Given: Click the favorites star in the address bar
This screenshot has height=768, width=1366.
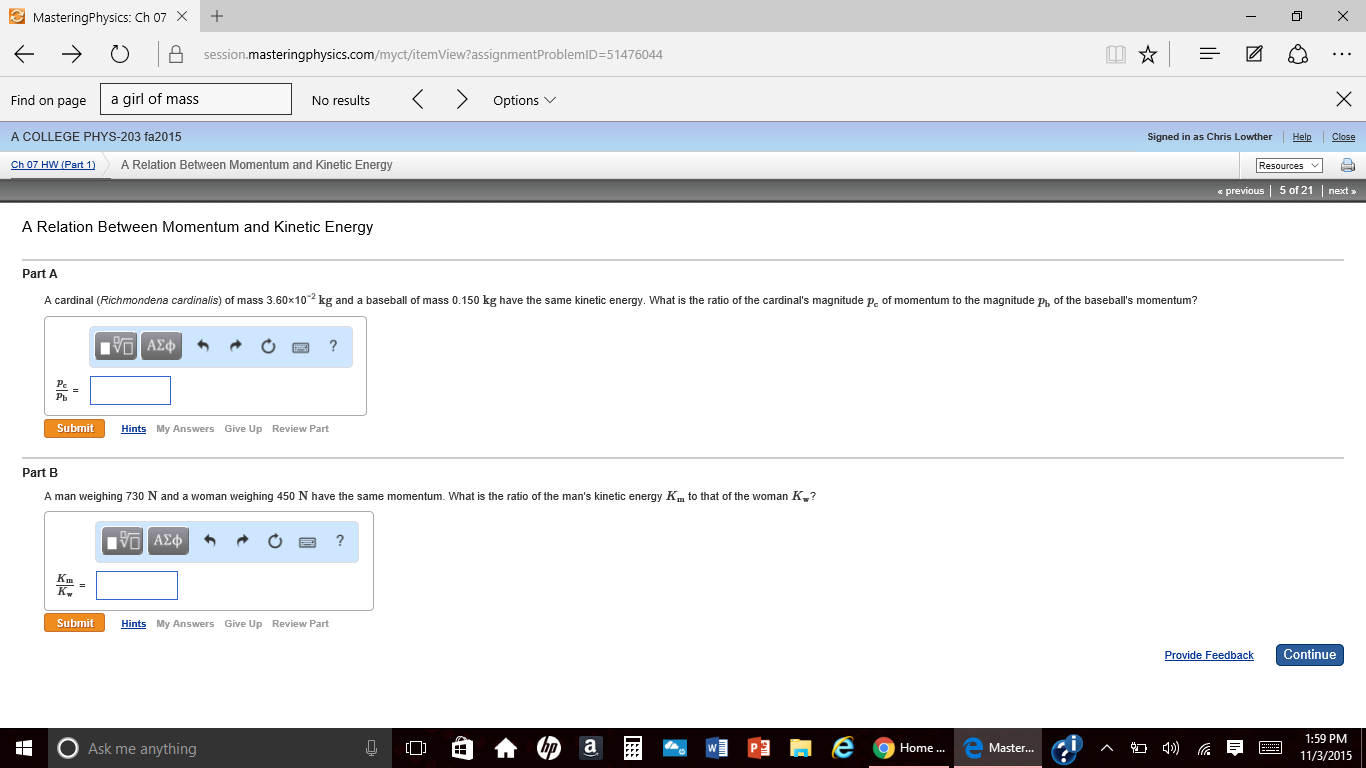Looking at the screenshot, I should (x=1148, y=54).
